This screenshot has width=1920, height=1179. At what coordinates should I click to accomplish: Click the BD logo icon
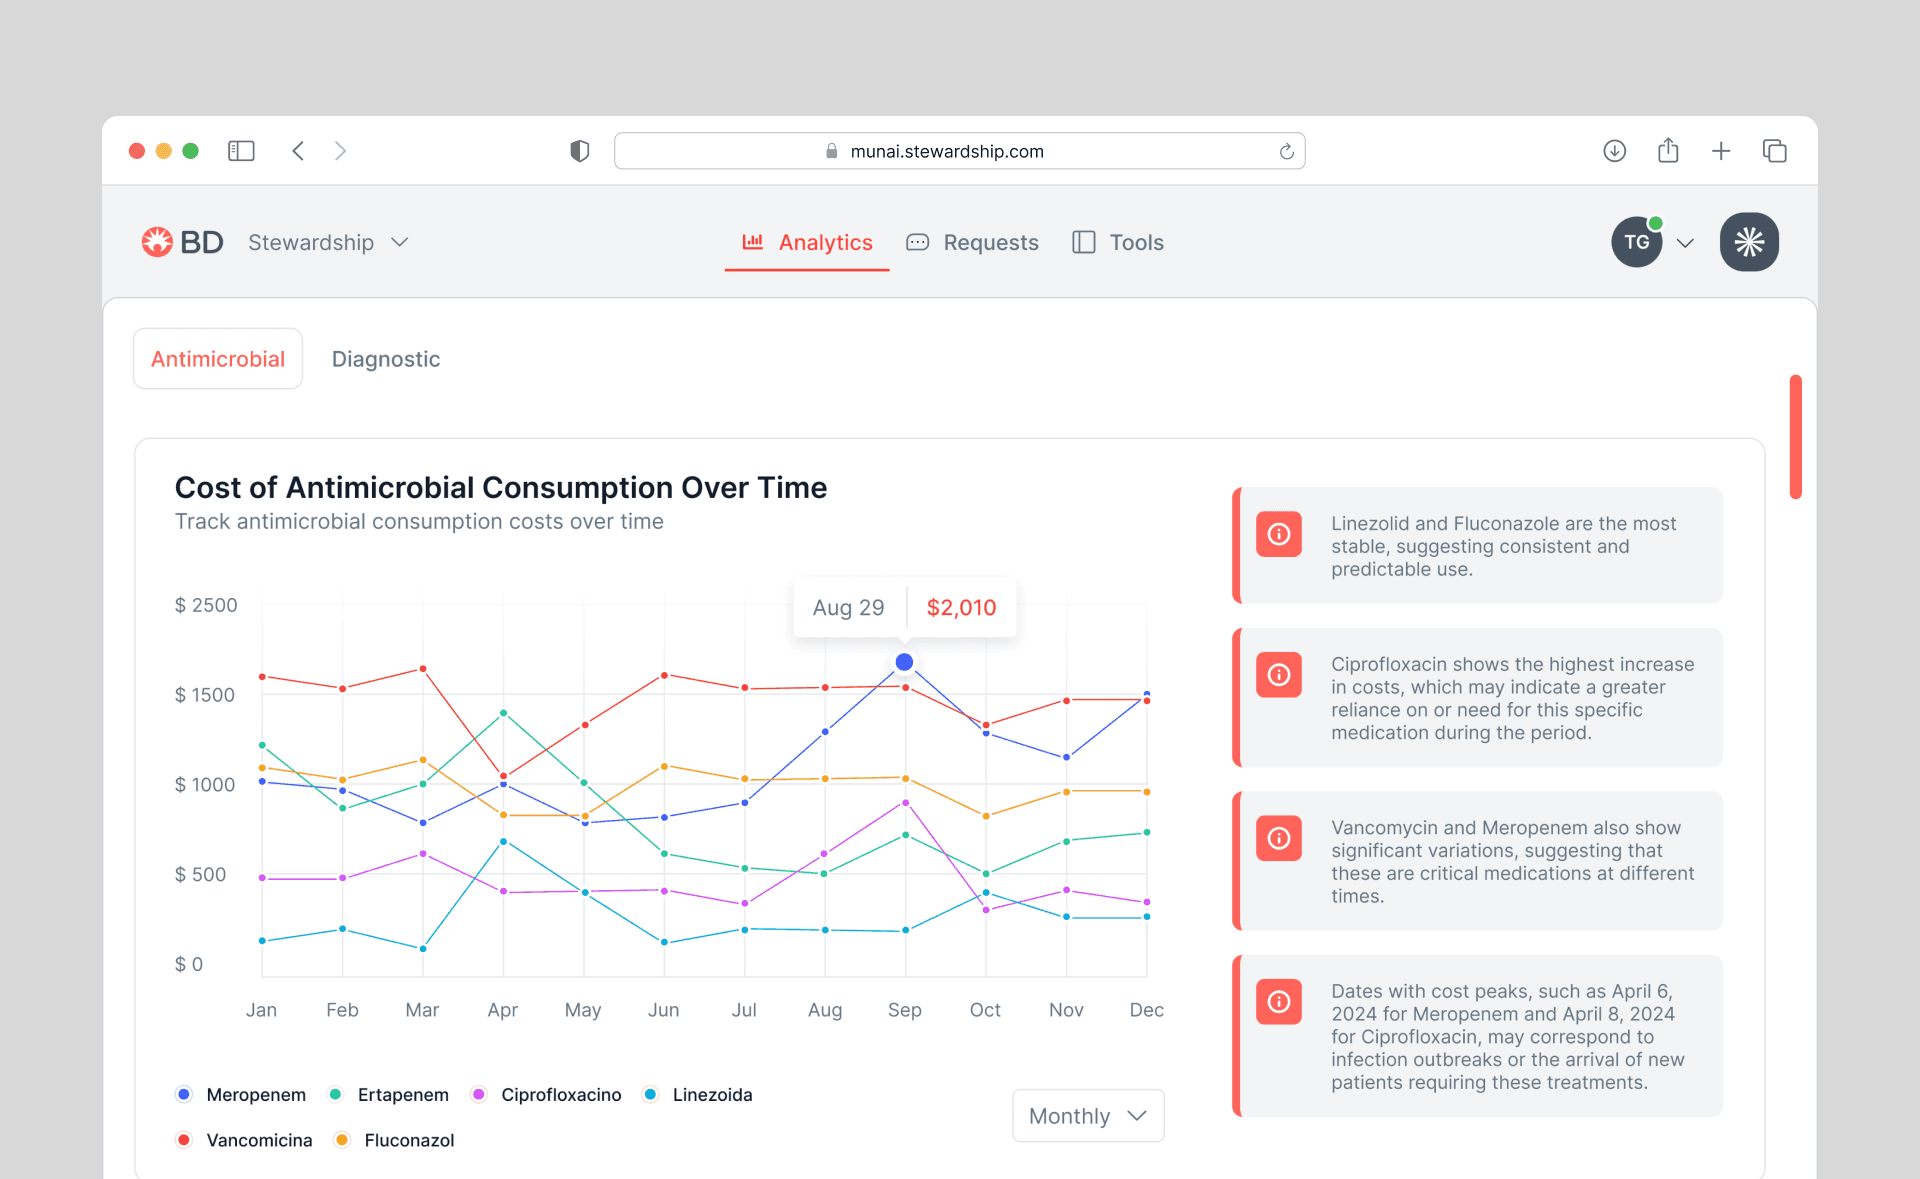tap(157, 242)
